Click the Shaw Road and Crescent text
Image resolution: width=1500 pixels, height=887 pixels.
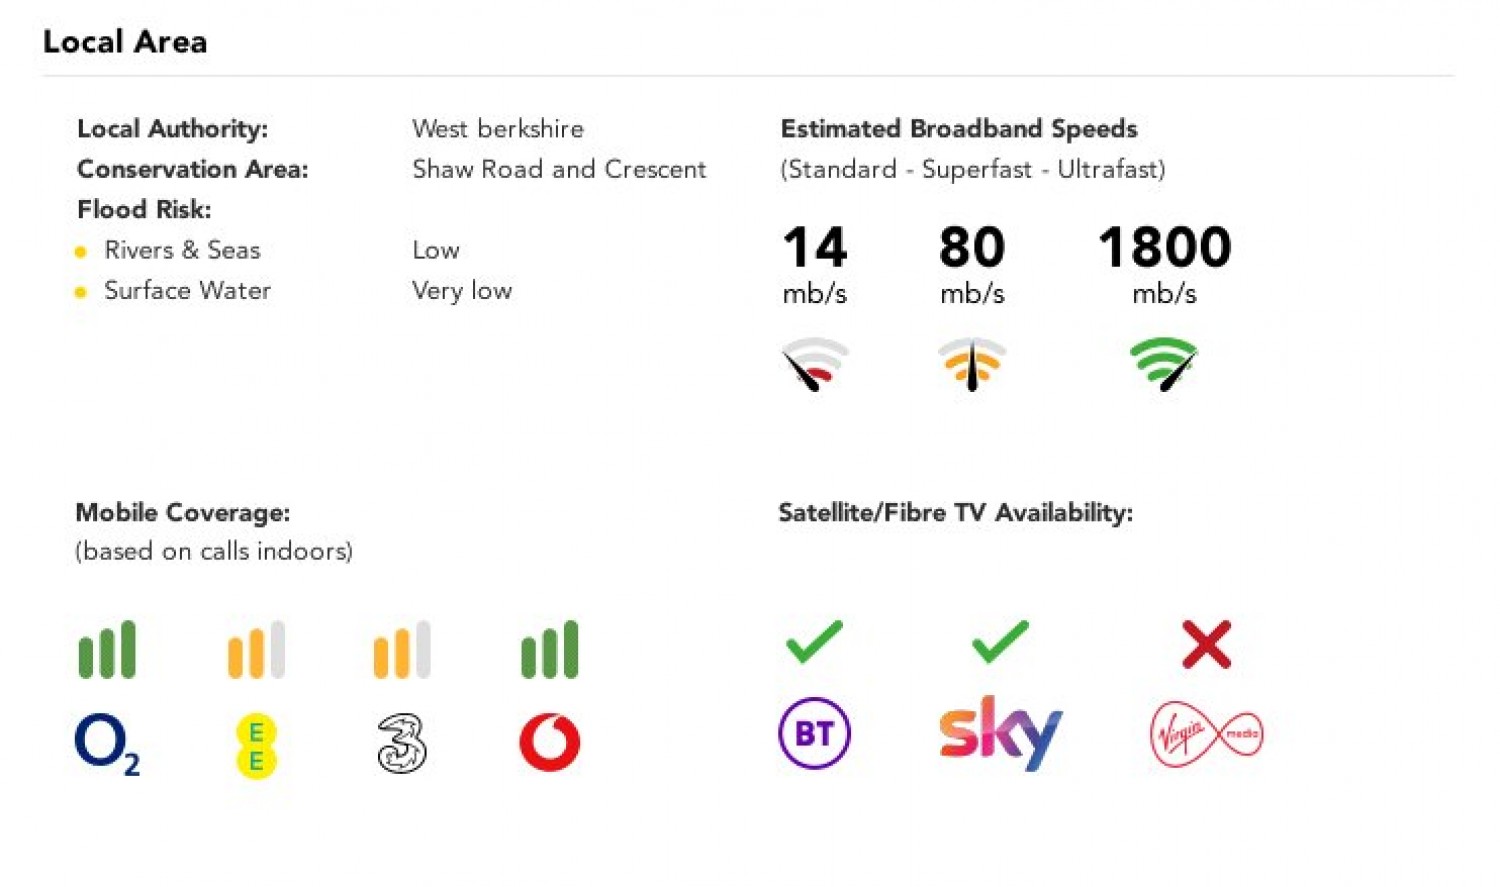coord(559,169)
